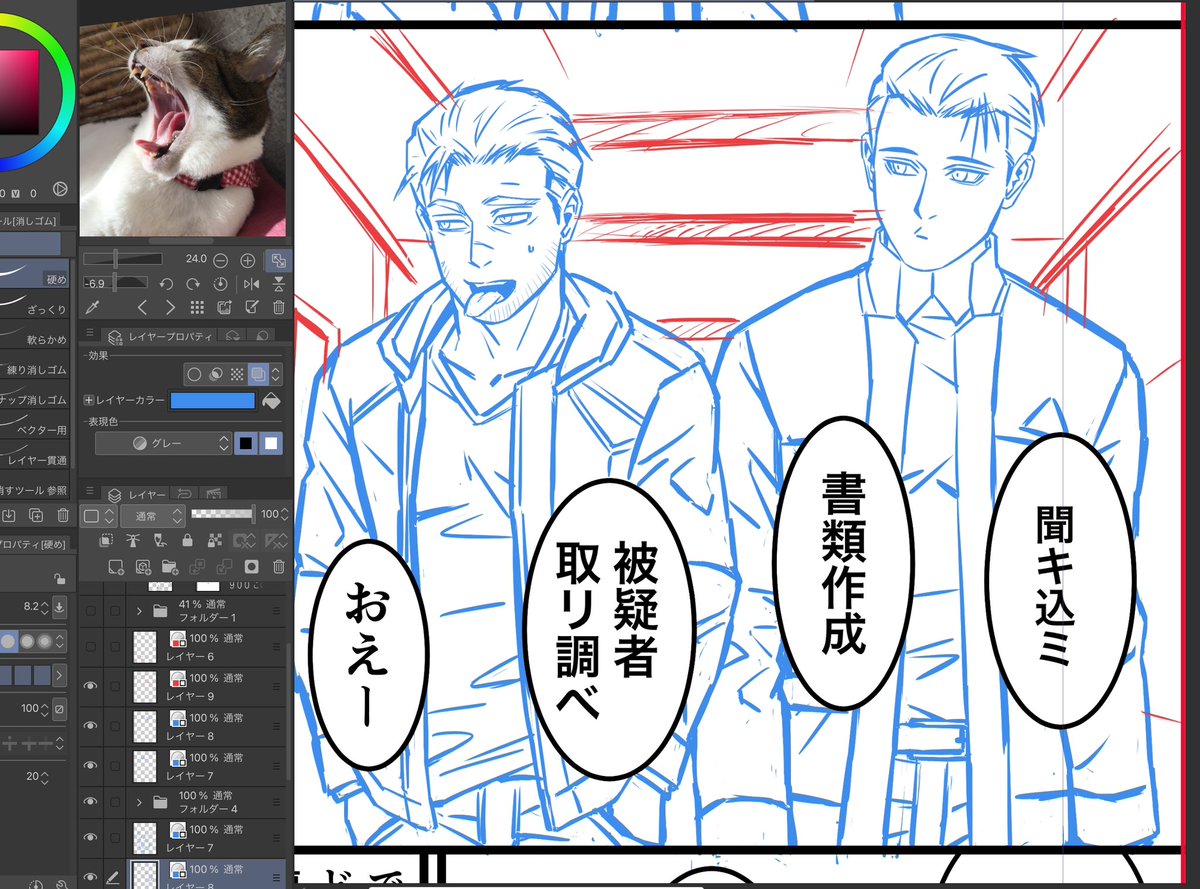Show previous sub view image
Viewport: 1200px width, 889px height.
[x=142, y=307]
